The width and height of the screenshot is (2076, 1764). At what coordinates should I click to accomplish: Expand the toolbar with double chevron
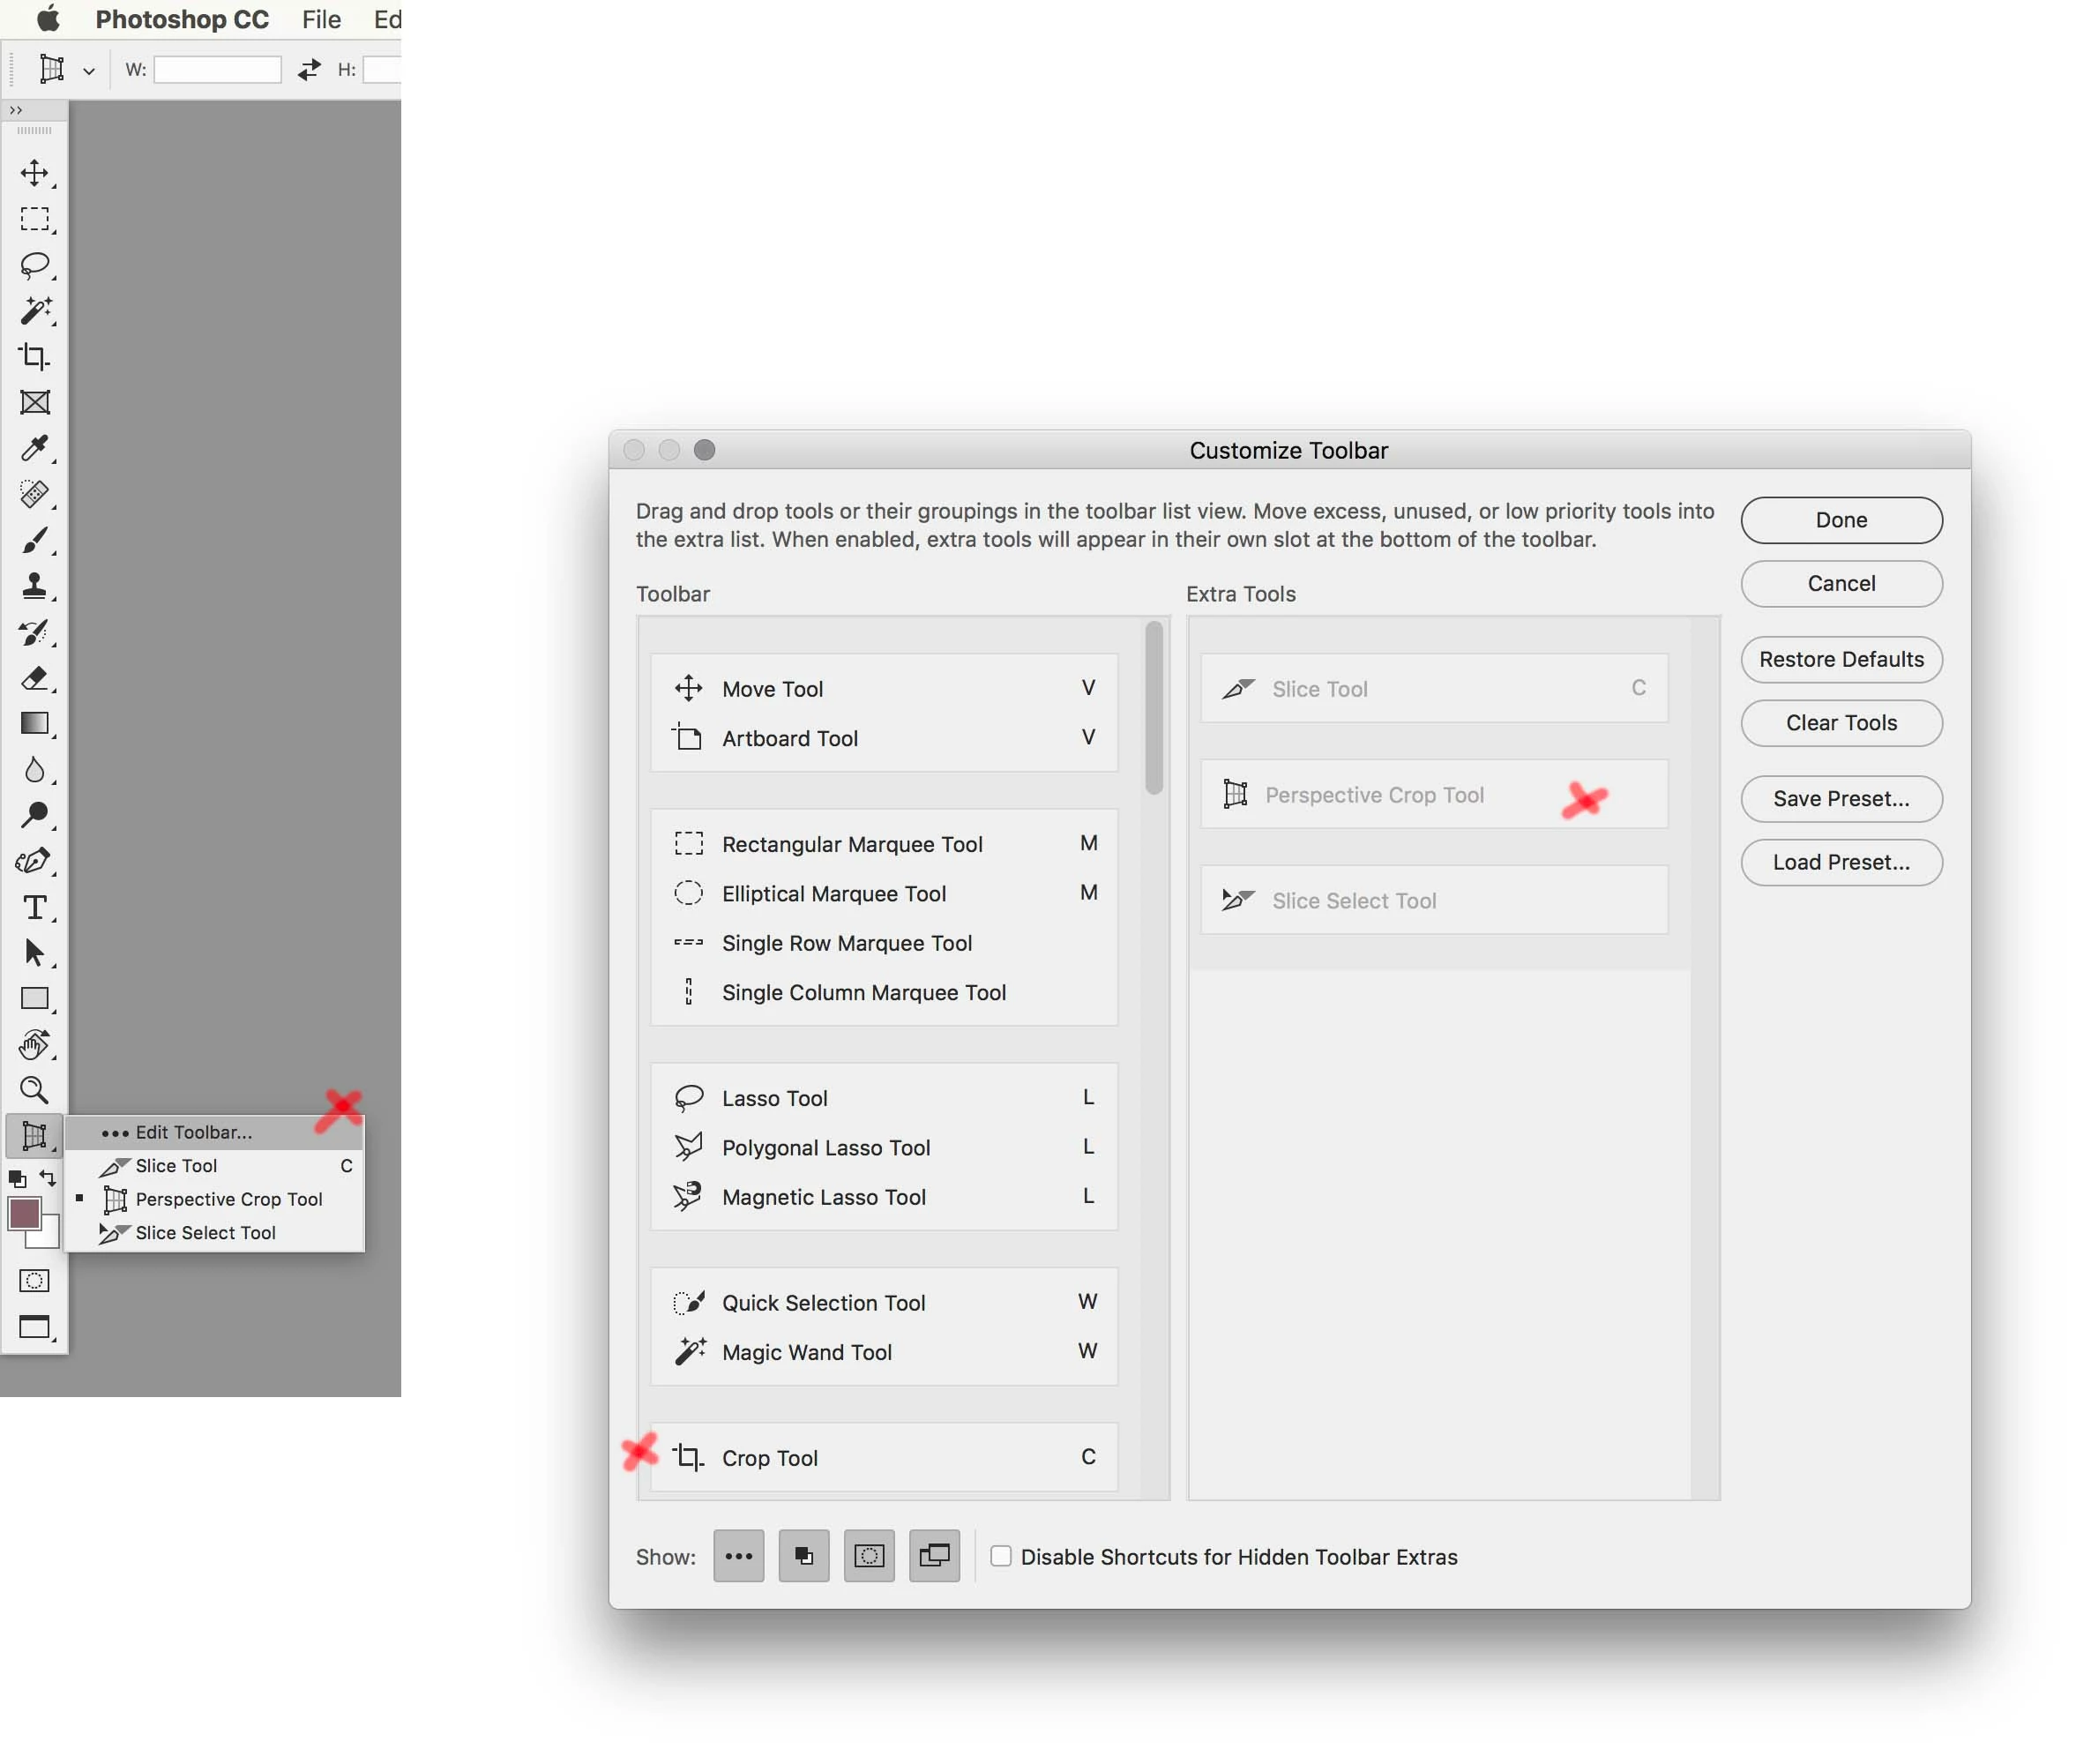click(16, 111)
